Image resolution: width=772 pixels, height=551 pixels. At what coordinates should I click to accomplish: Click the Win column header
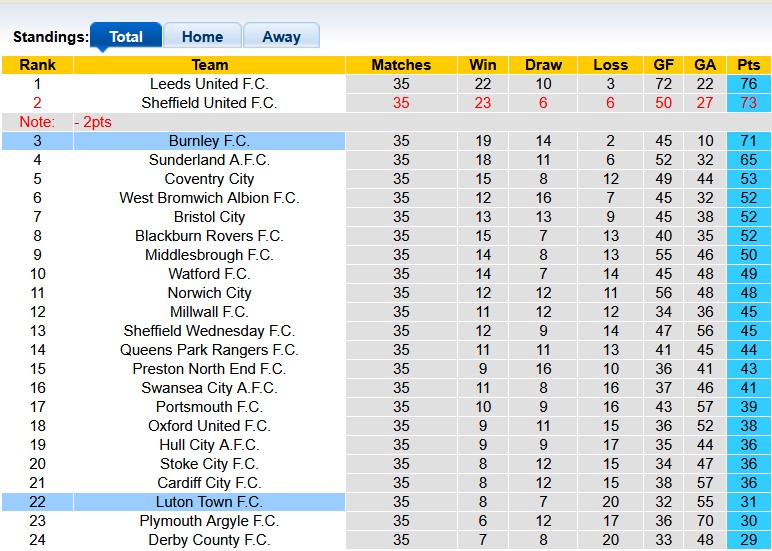coord(483,65)
